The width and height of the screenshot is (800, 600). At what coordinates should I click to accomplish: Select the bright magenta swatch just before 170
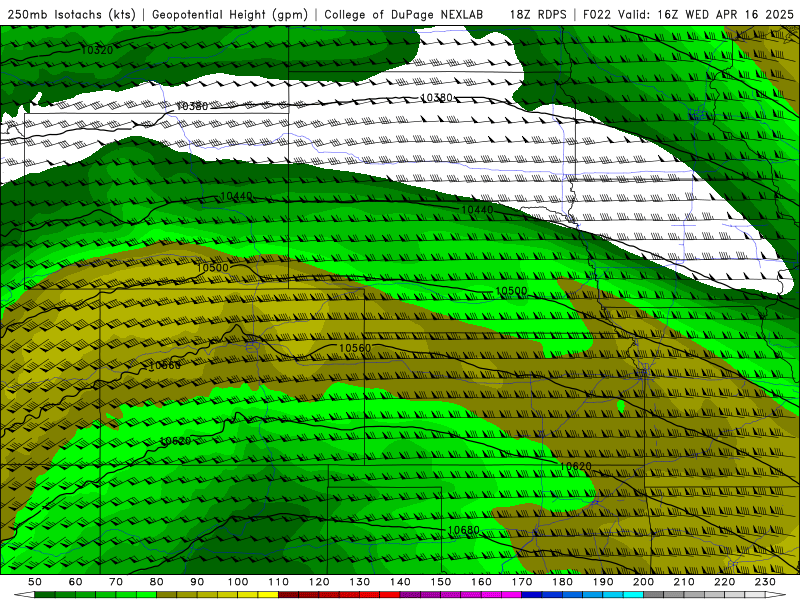click(x=512, y=595)
